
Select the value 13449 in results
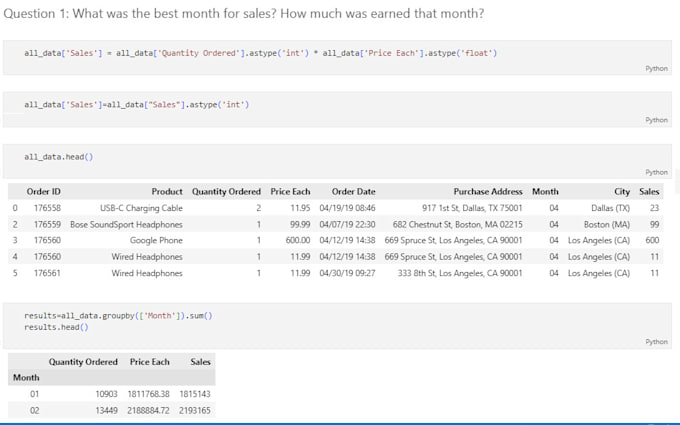(x=107, y=411)
